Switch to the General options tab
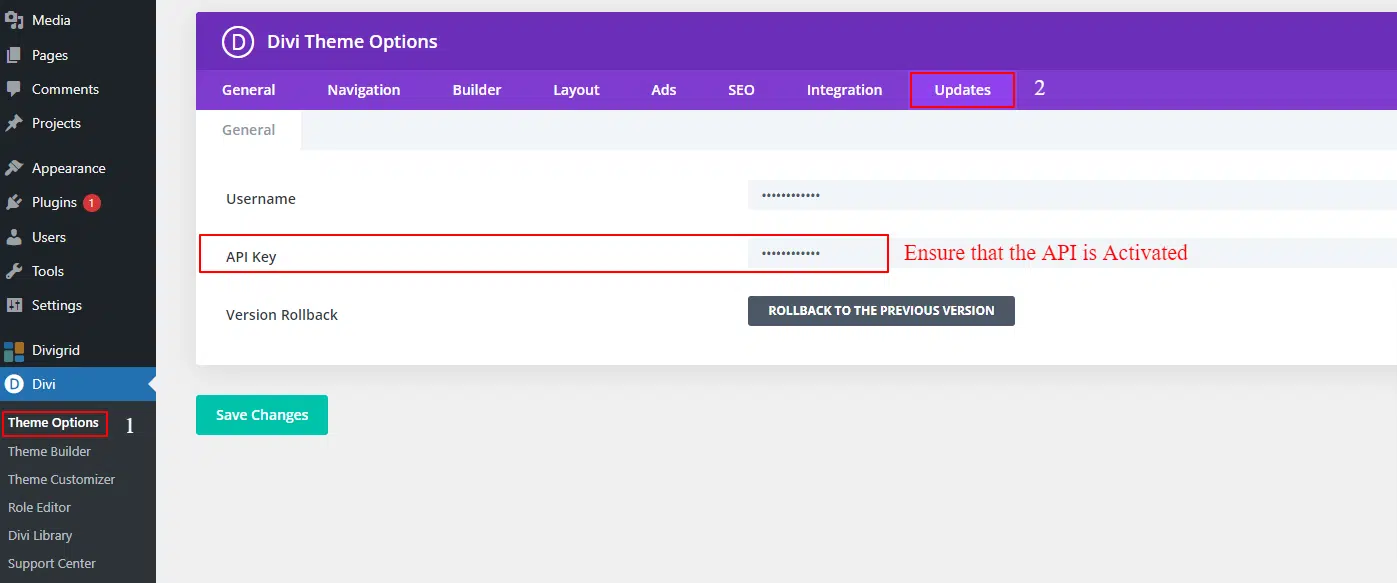Viewport: 1397px width, 583px height. pos(249,90)
